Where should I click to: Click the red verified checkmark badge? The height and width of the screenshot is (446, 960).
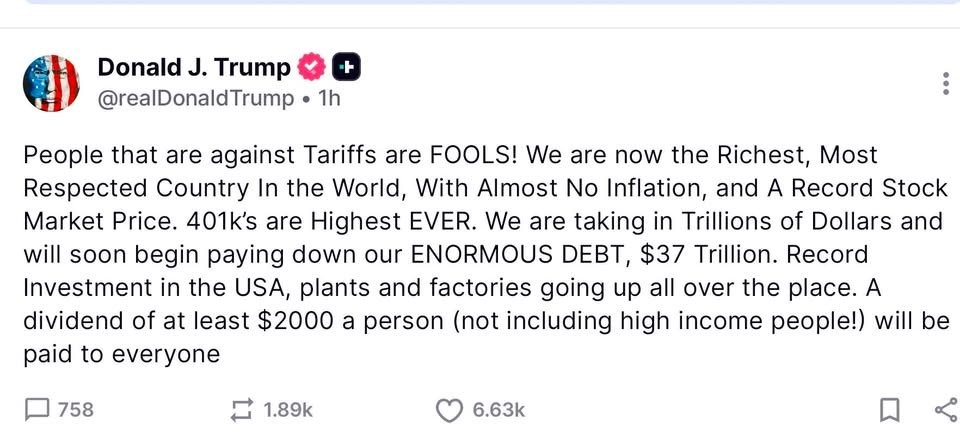[312, 68]
